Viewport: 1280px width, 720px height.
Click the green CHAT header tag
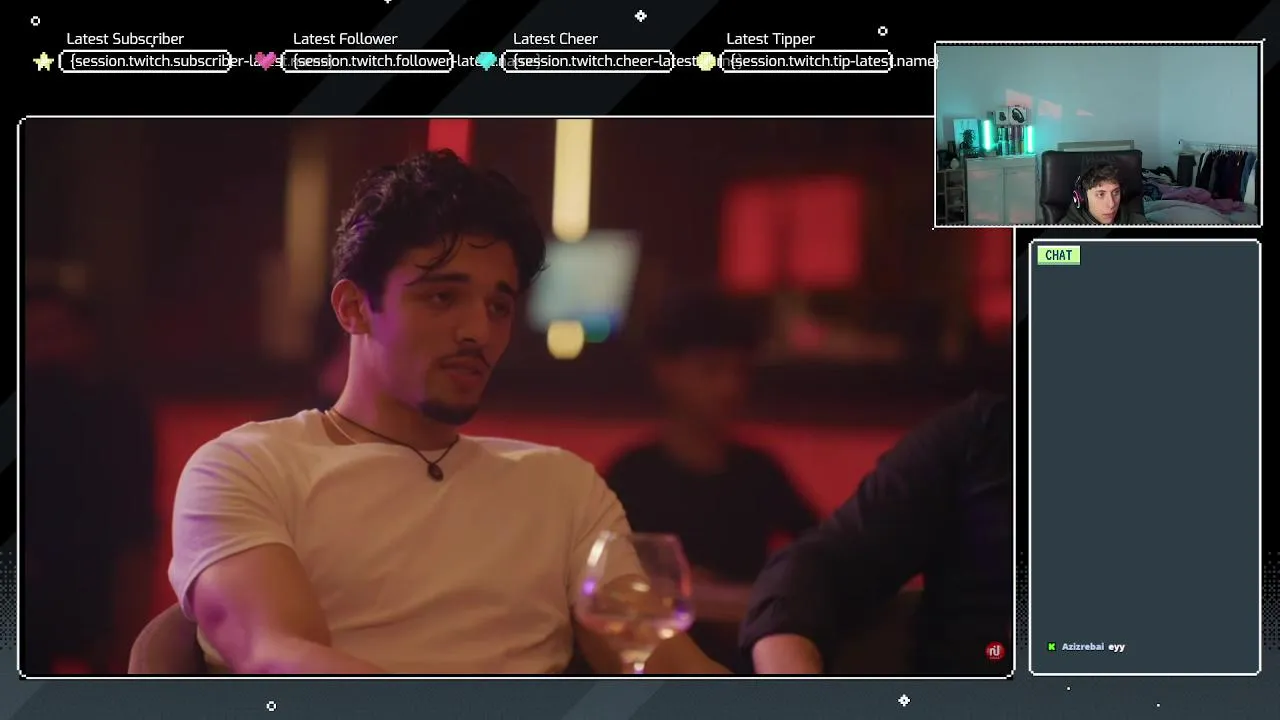click(1058, 255)
